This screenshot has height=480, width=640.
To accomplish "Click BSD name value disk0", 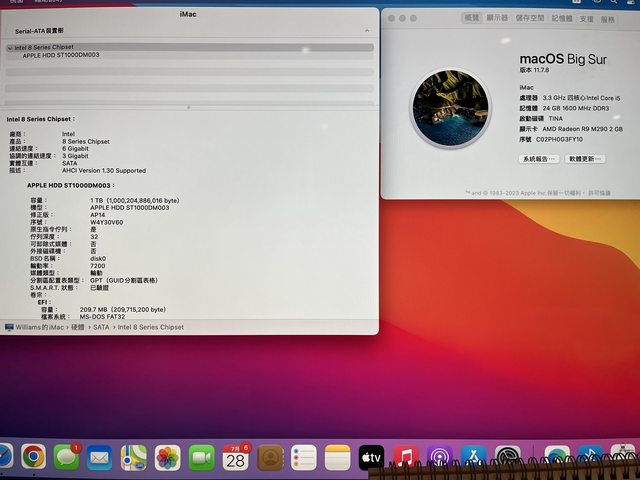I will click(98, 258).
